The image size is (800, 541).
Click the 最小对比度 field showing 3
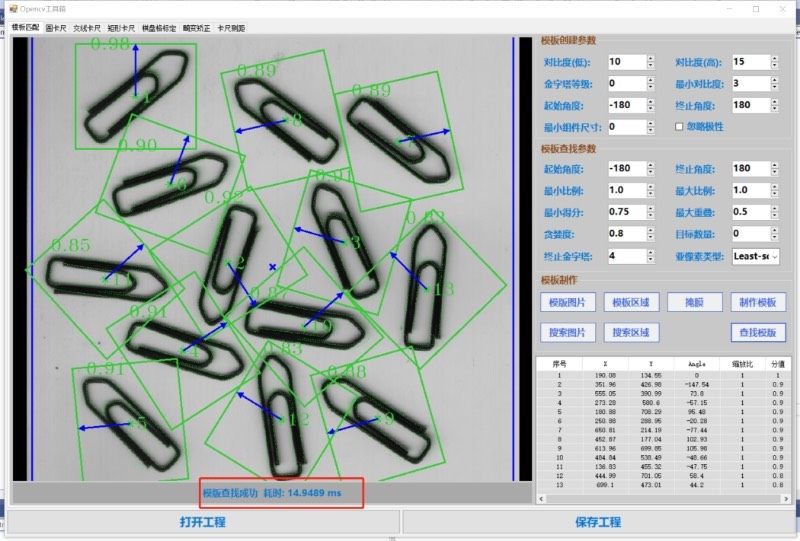(751, 84)
